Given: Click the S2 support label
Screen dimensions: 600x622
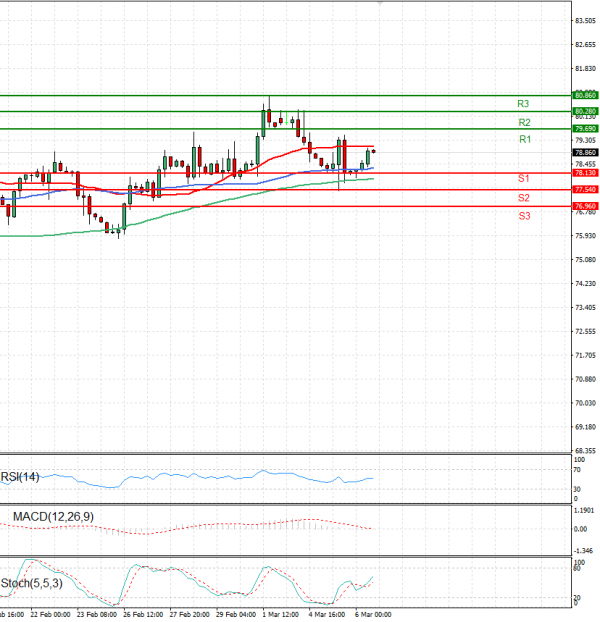Looking at the screenshot, I should point(523,198).
